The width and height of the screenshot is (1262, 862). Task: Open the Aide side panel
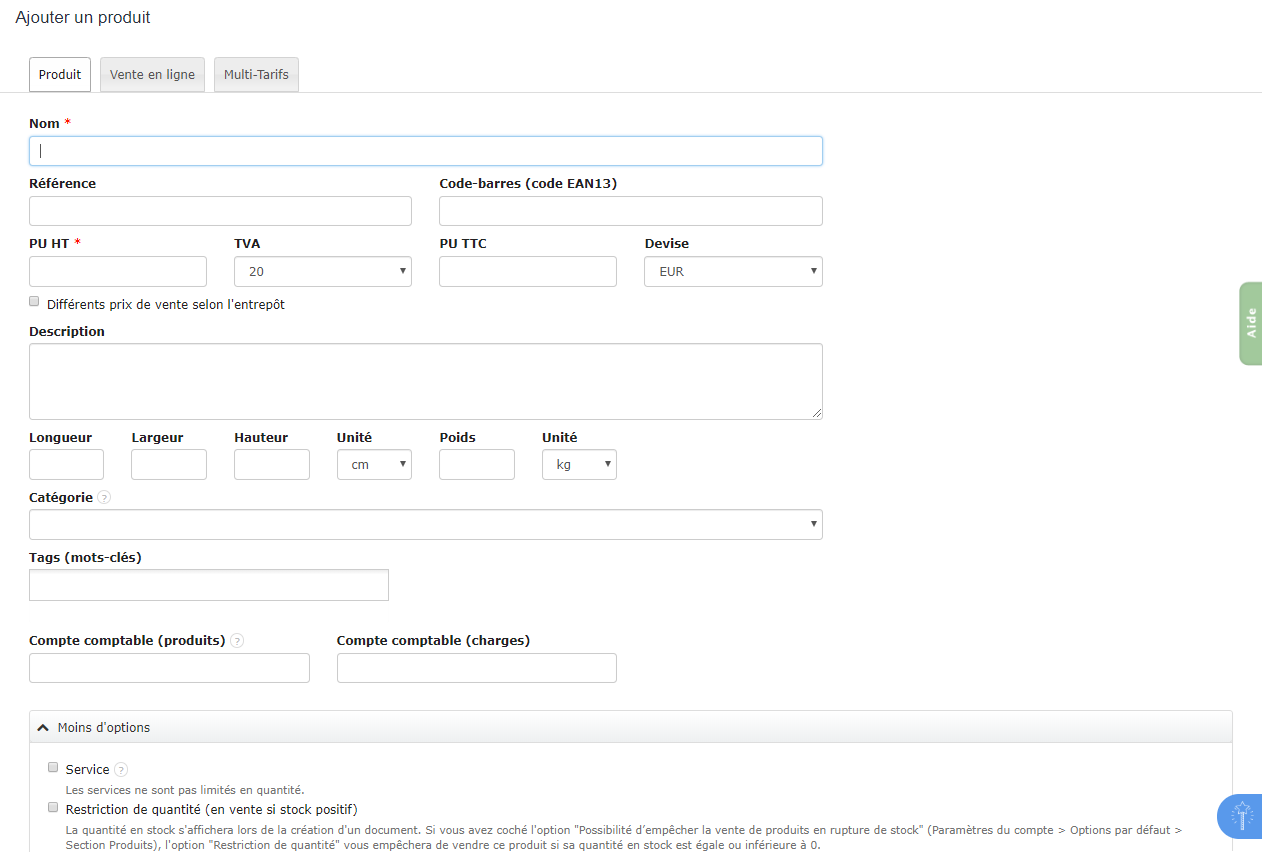[x=1250, y=323]
